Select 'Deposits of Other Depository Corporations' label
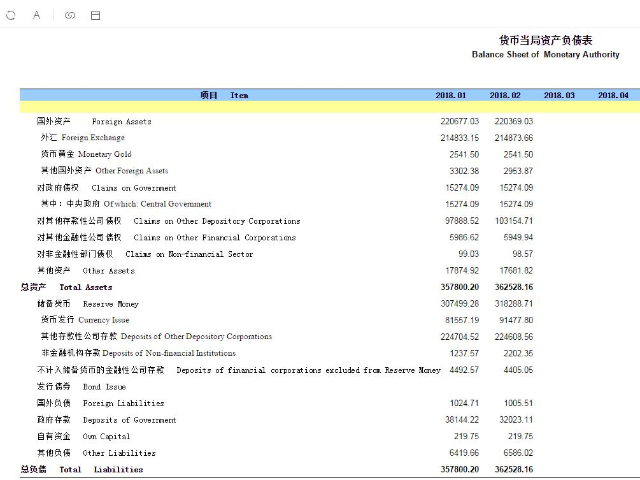 (x=196, y=336)
